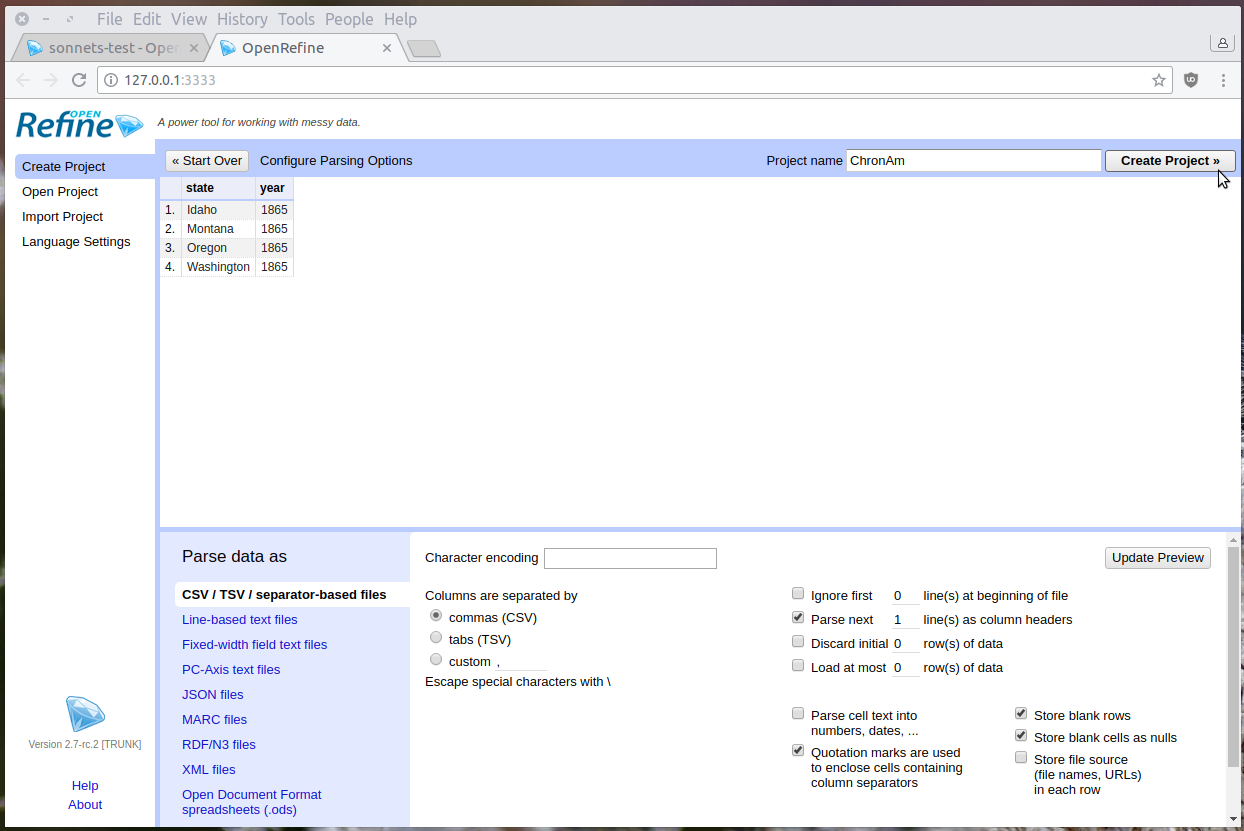Open the History menu
The height and width of the screenshot is (831, 1244).
point(242,19)
